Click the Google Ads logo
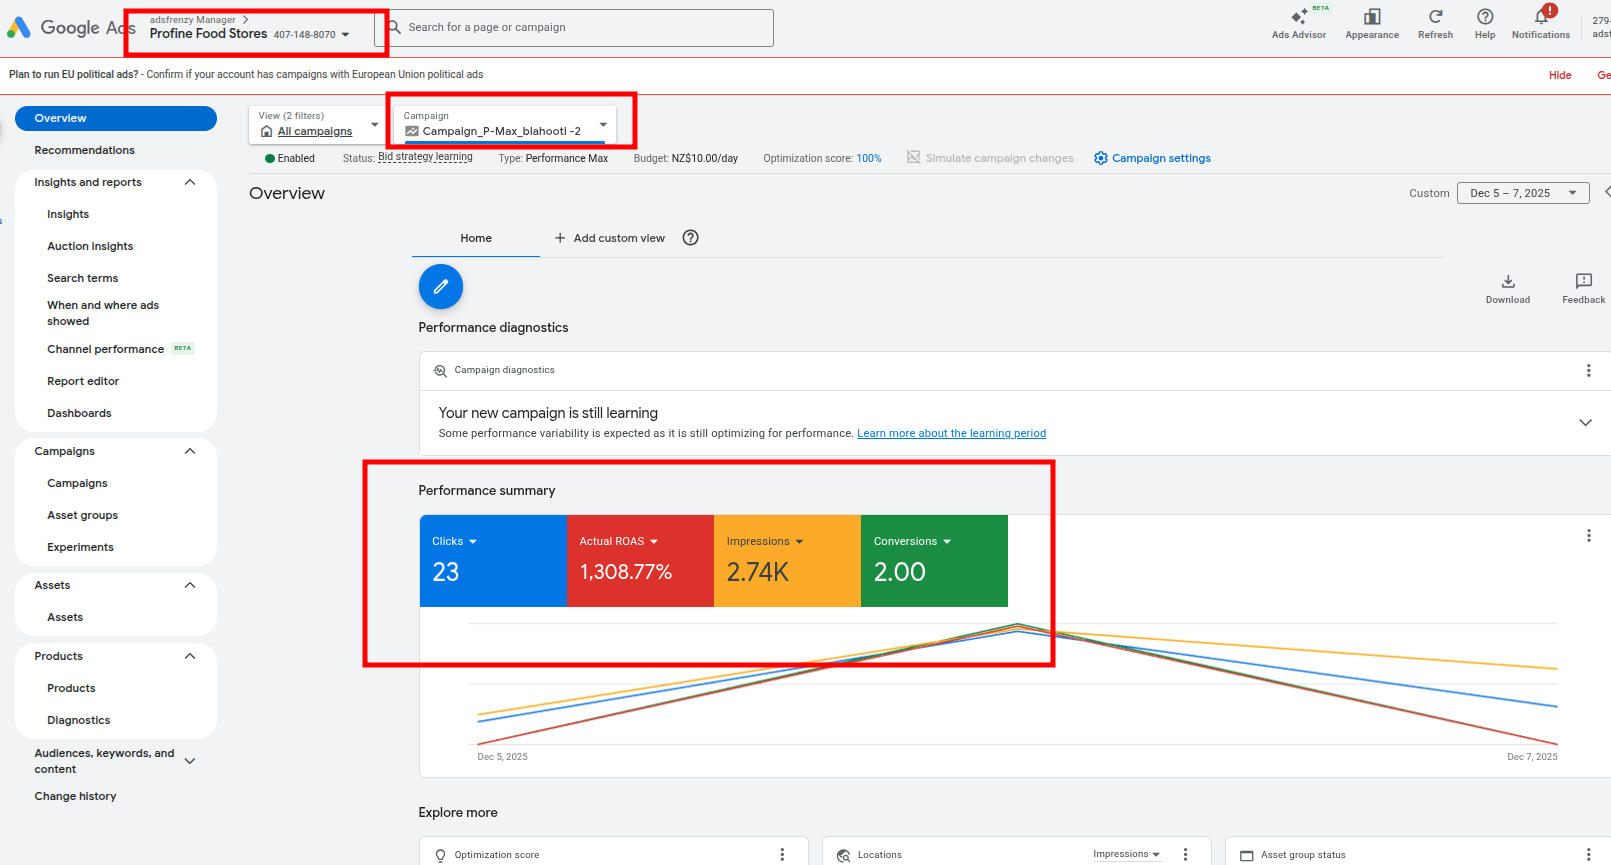The height and width of the screenshot is (865, 1611). tap(70, 28)
